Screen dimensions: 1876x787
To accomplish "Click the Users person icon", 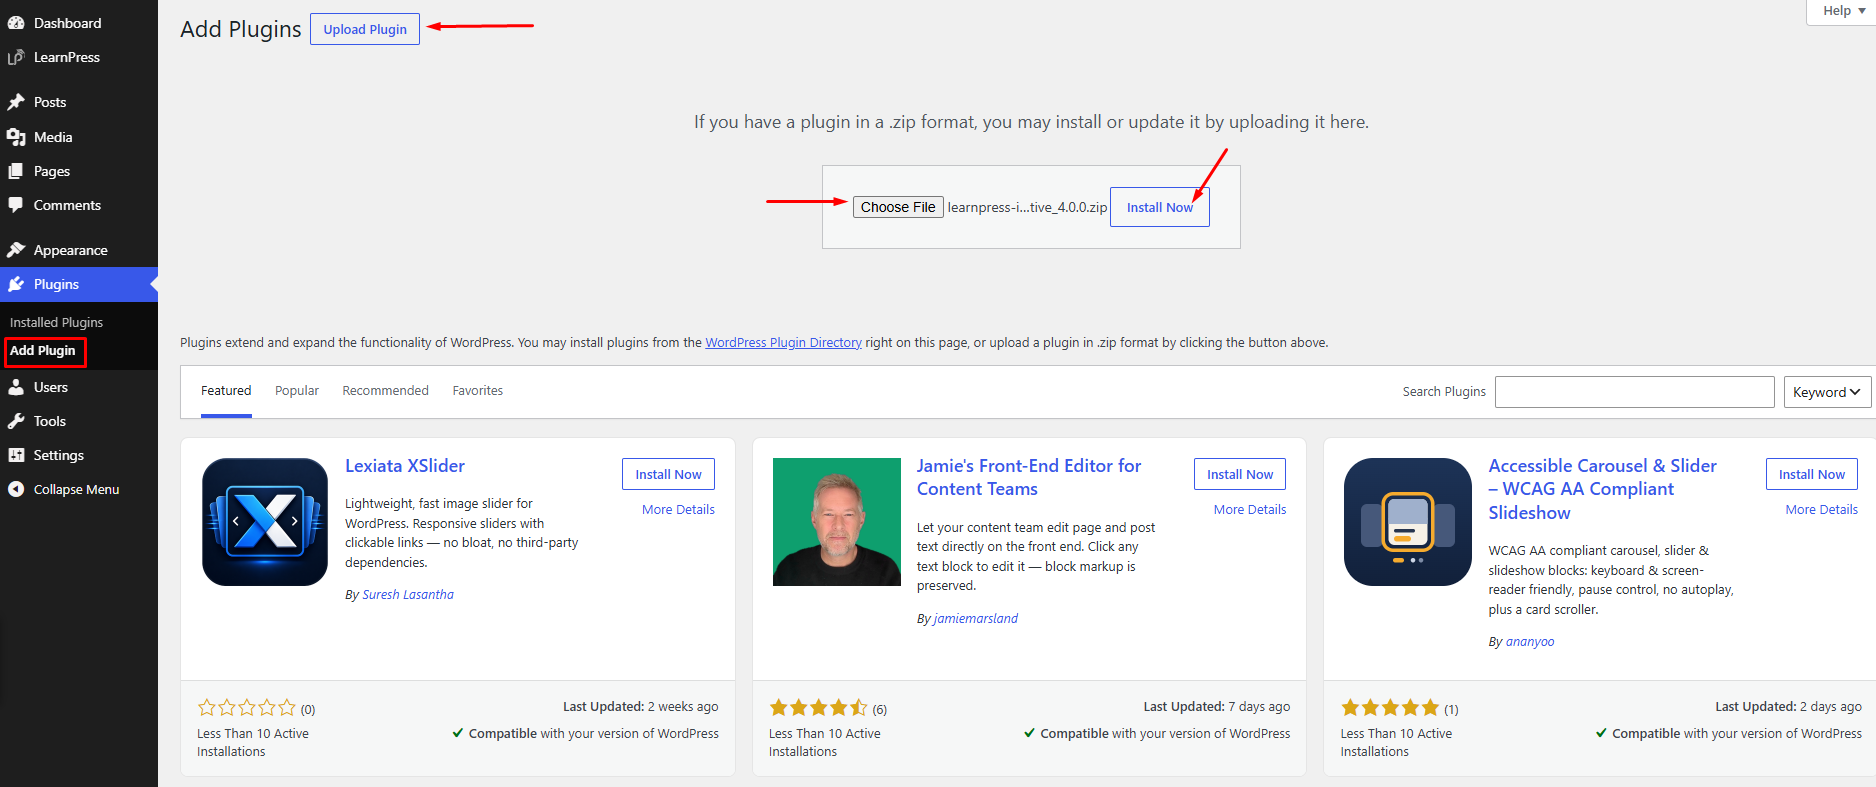I will pos(16,387).
